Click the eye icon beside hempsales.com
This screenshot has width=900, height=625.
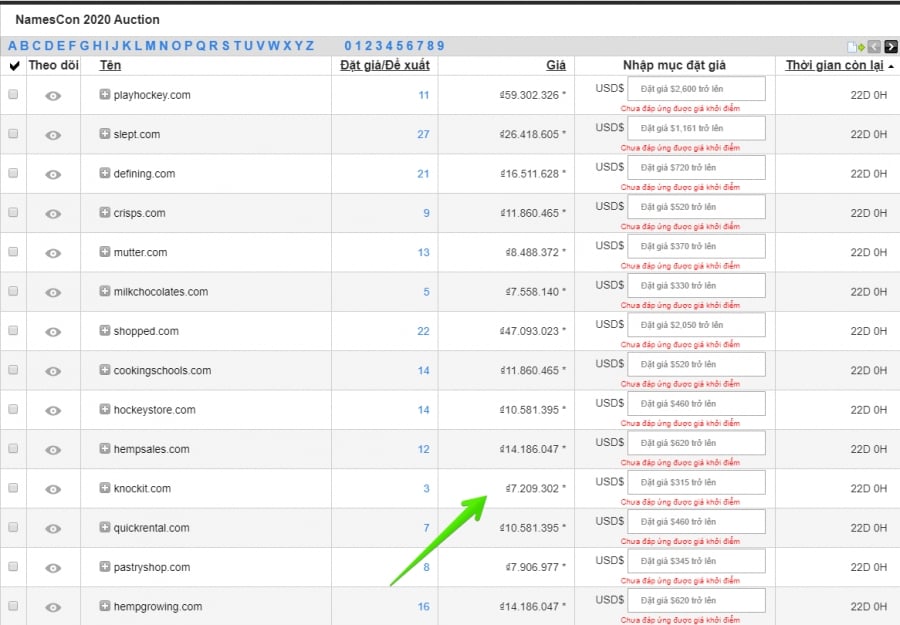[53, 449]
